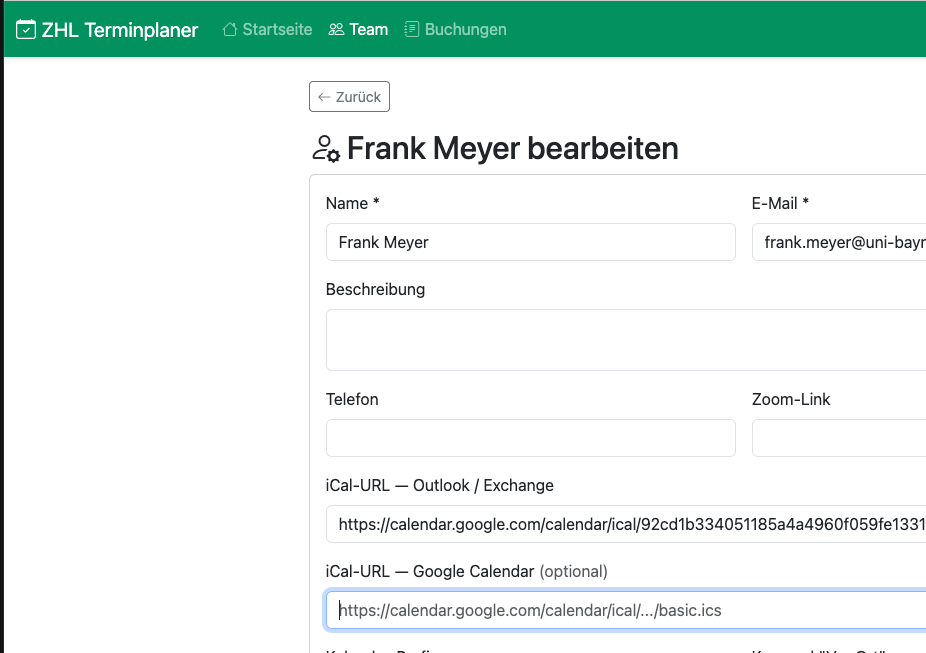Image resolution: width=926 pixels, height=653 pixels.
Task: Click the Frank Meyer bearbeiten heading
Action: coord(513,148)
